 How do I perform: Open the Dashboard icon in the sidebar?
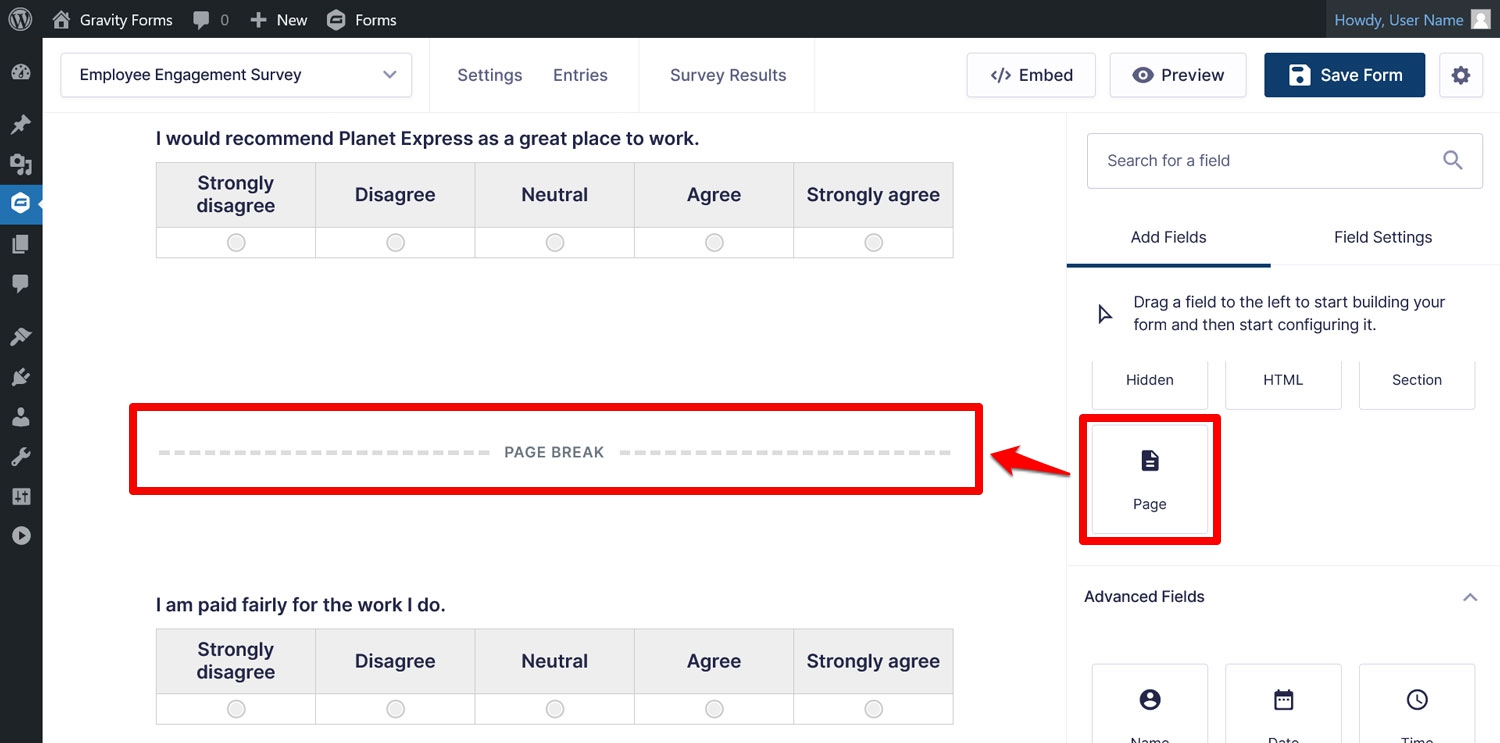[21, 72]
